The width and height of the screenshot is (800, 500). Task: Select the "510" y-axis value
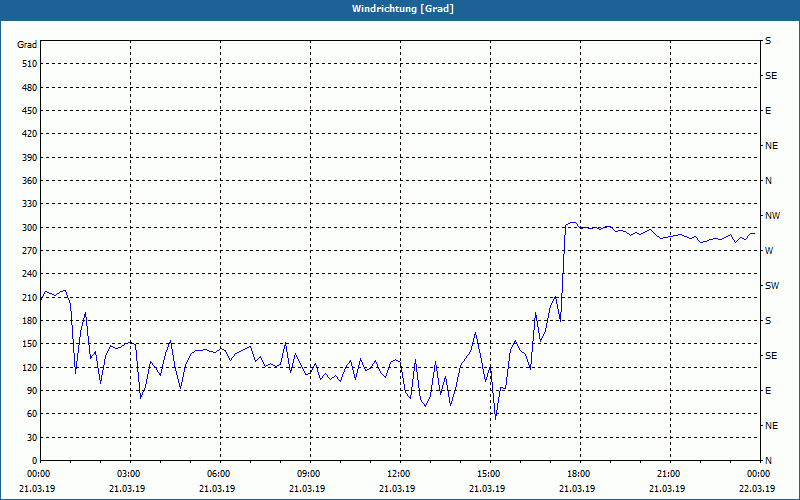(30, 64)
